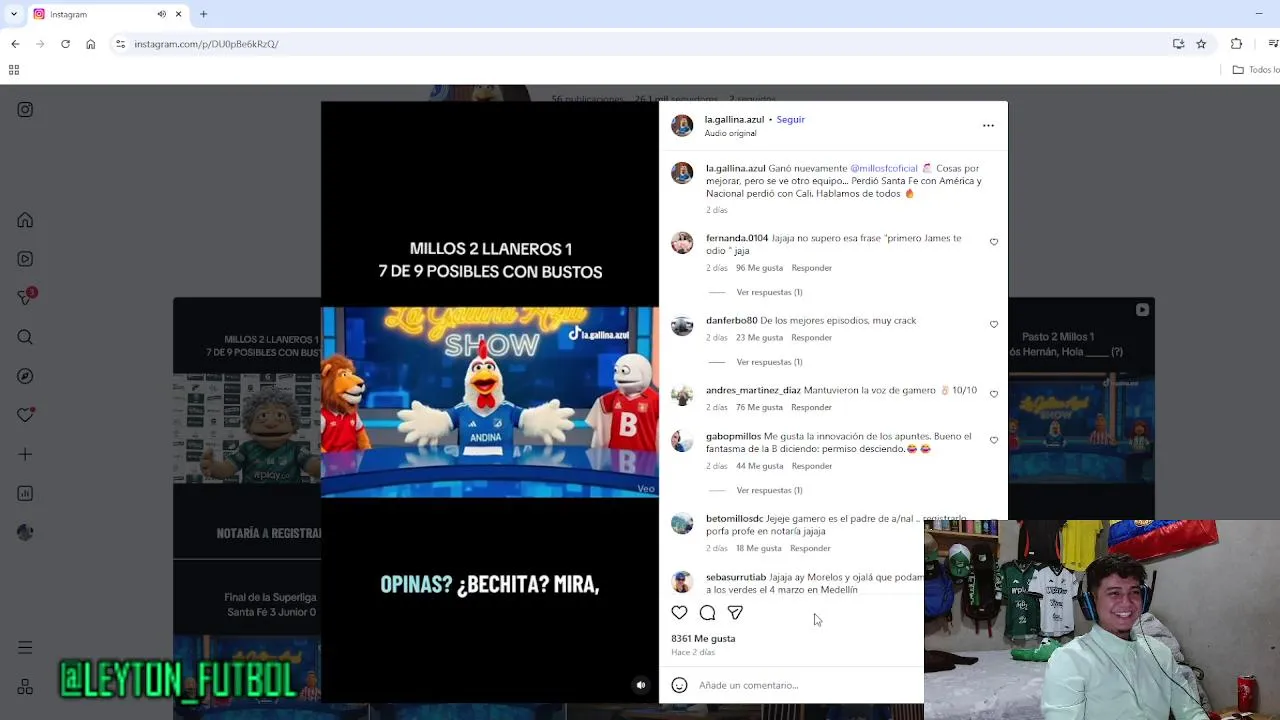
Task: Go back in browser history
Action: tap(15, 44)
